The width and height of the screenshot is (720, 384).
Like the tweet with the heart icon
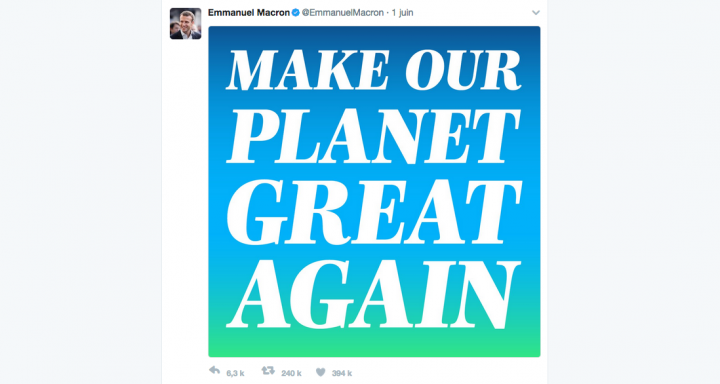321,372
